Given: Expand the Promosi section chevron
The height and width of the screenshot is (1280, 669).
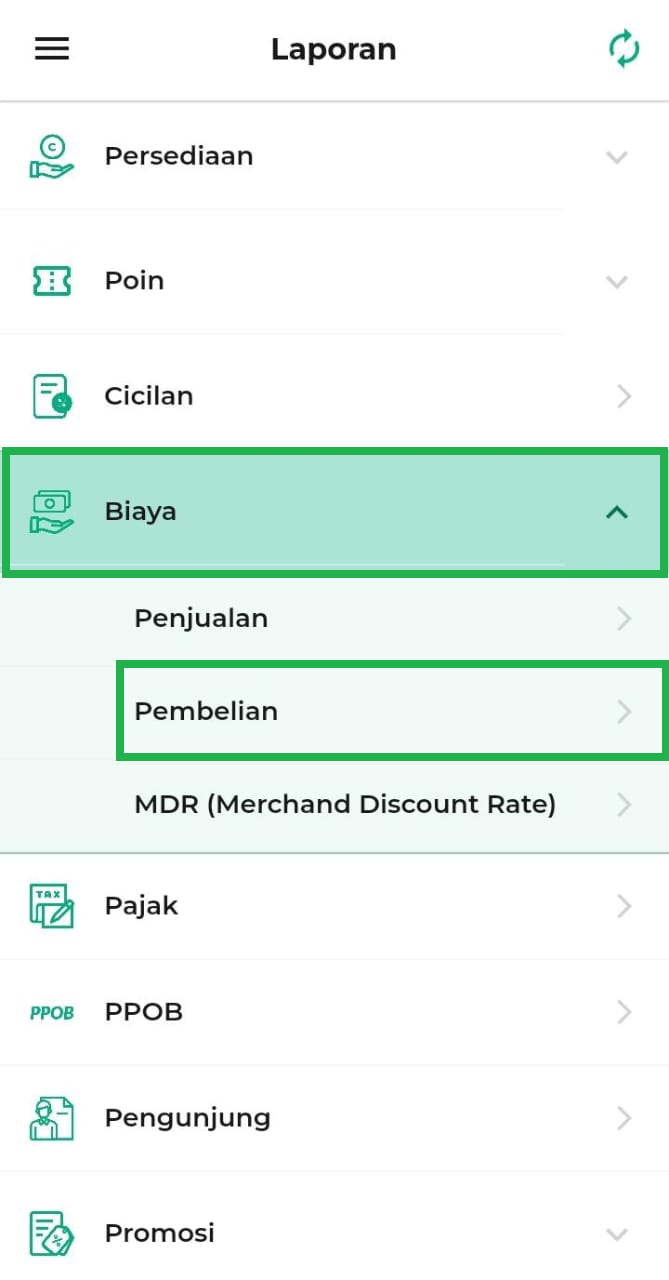Looking at the screenshot, I should (x=617, y=1234).
